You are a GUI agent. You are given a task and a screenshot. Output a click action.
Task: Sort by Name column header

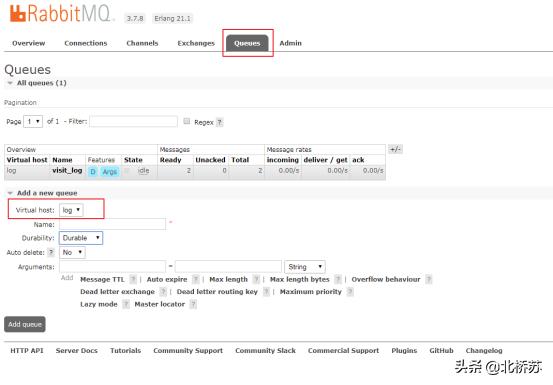point(62,160)
